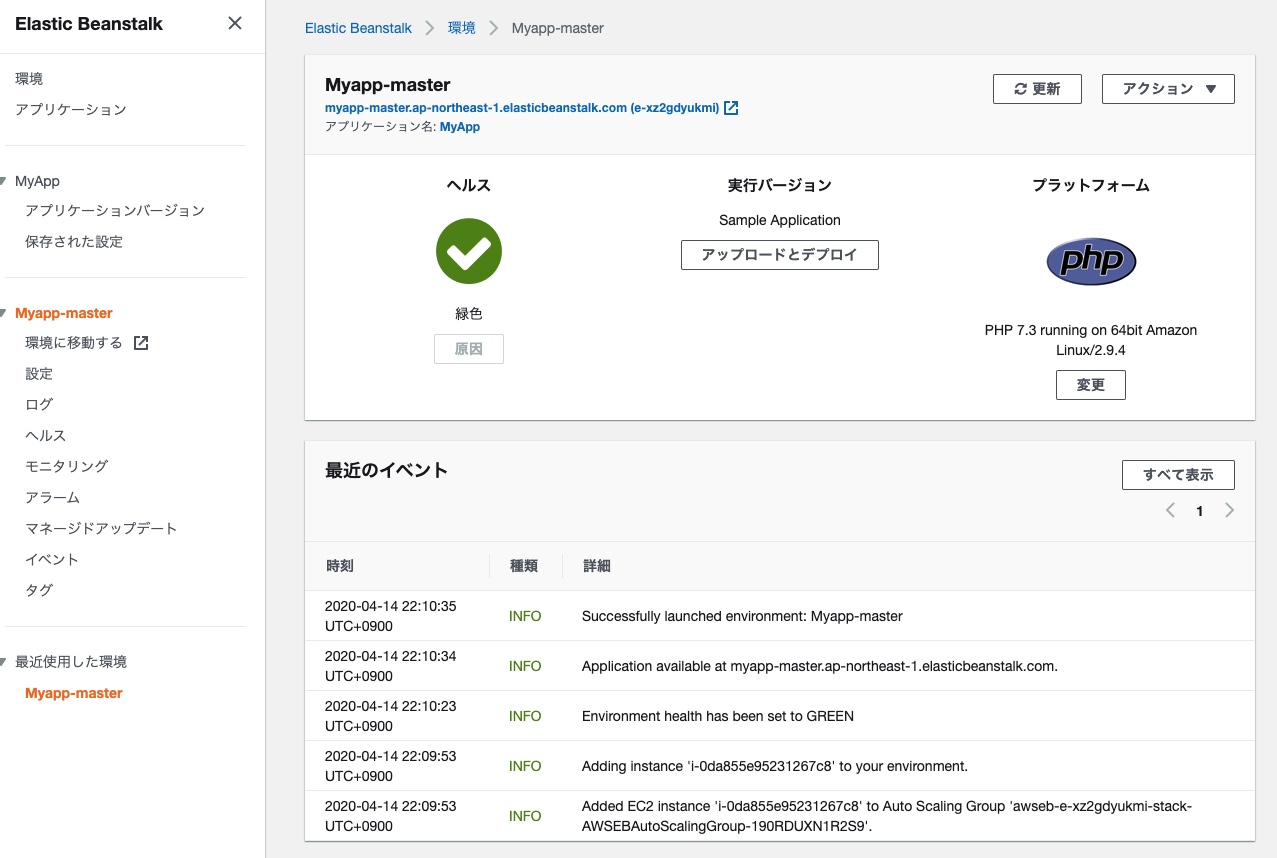The width and height of the screenshot is (1277, 858).
Task: Open the アクション dropdown menu
Action: (x=1167, y=89)
